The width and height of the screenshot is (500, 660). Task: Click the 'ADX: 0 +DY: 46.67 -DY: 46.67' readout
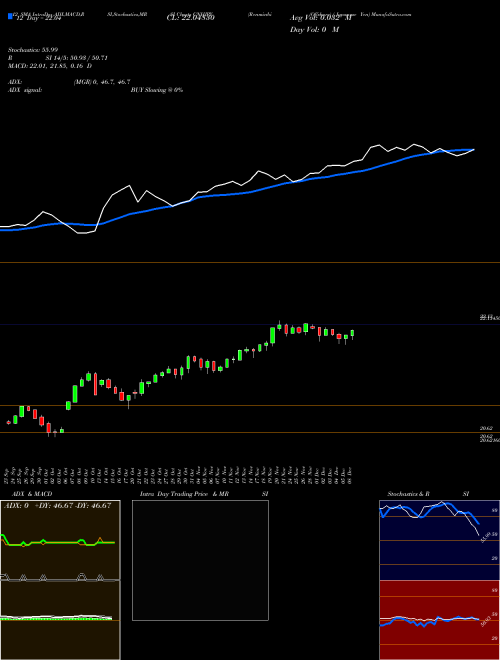tap(58, 506)
